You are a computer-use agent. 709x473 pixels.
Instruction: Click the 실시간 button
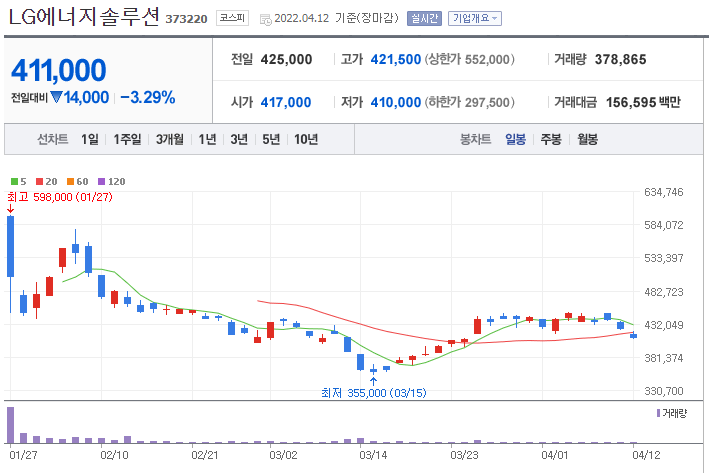coord(424,19)
